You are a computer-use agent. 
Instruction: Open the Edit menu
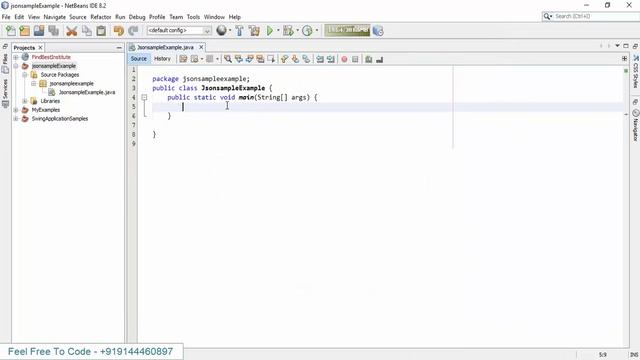[x=19, y=17]
